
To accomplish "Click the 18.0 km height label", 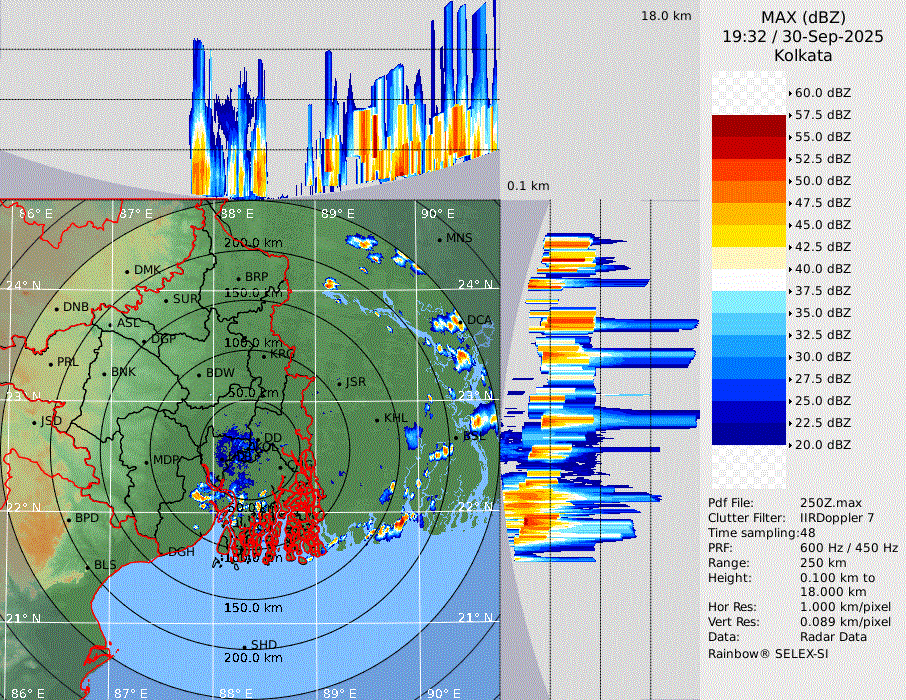I will [666, 16].
